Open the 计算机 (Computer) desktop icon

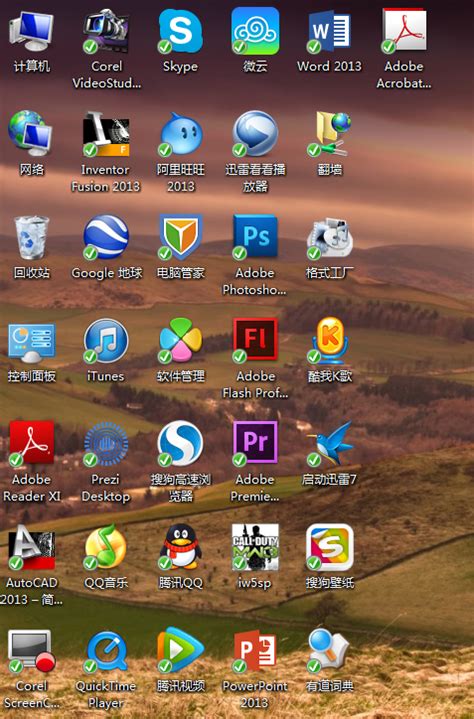coord(31,31)
